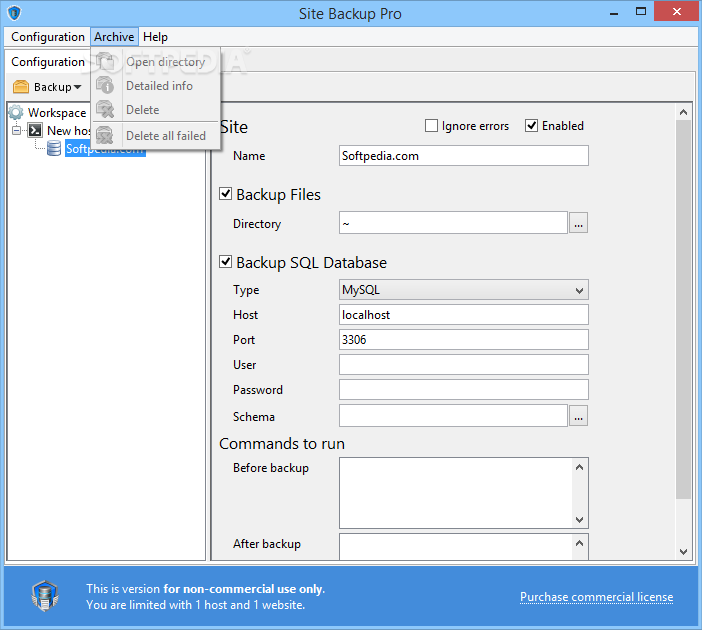Follow the Purchase commercial license link
The width and height of the screenshot is (702, 630).
(x=596, y=597)
